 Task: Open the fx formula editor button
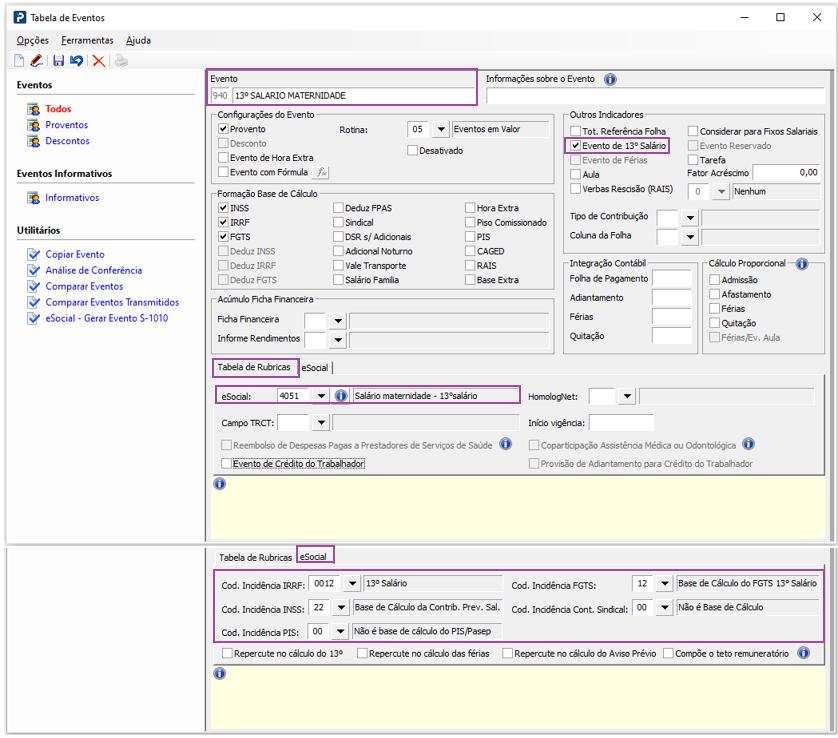[322, 172]
